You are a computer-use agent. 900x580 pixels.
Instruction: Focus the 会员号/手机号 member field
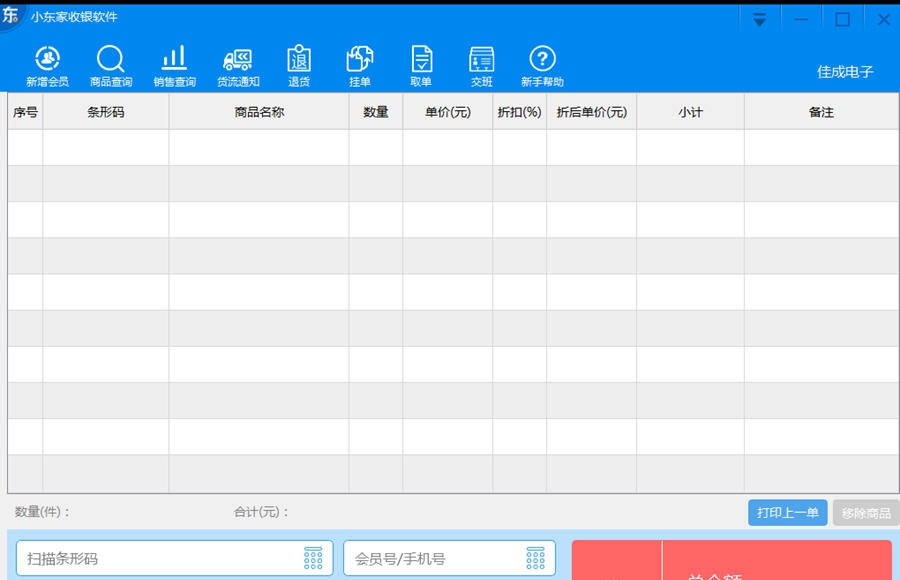420,558
